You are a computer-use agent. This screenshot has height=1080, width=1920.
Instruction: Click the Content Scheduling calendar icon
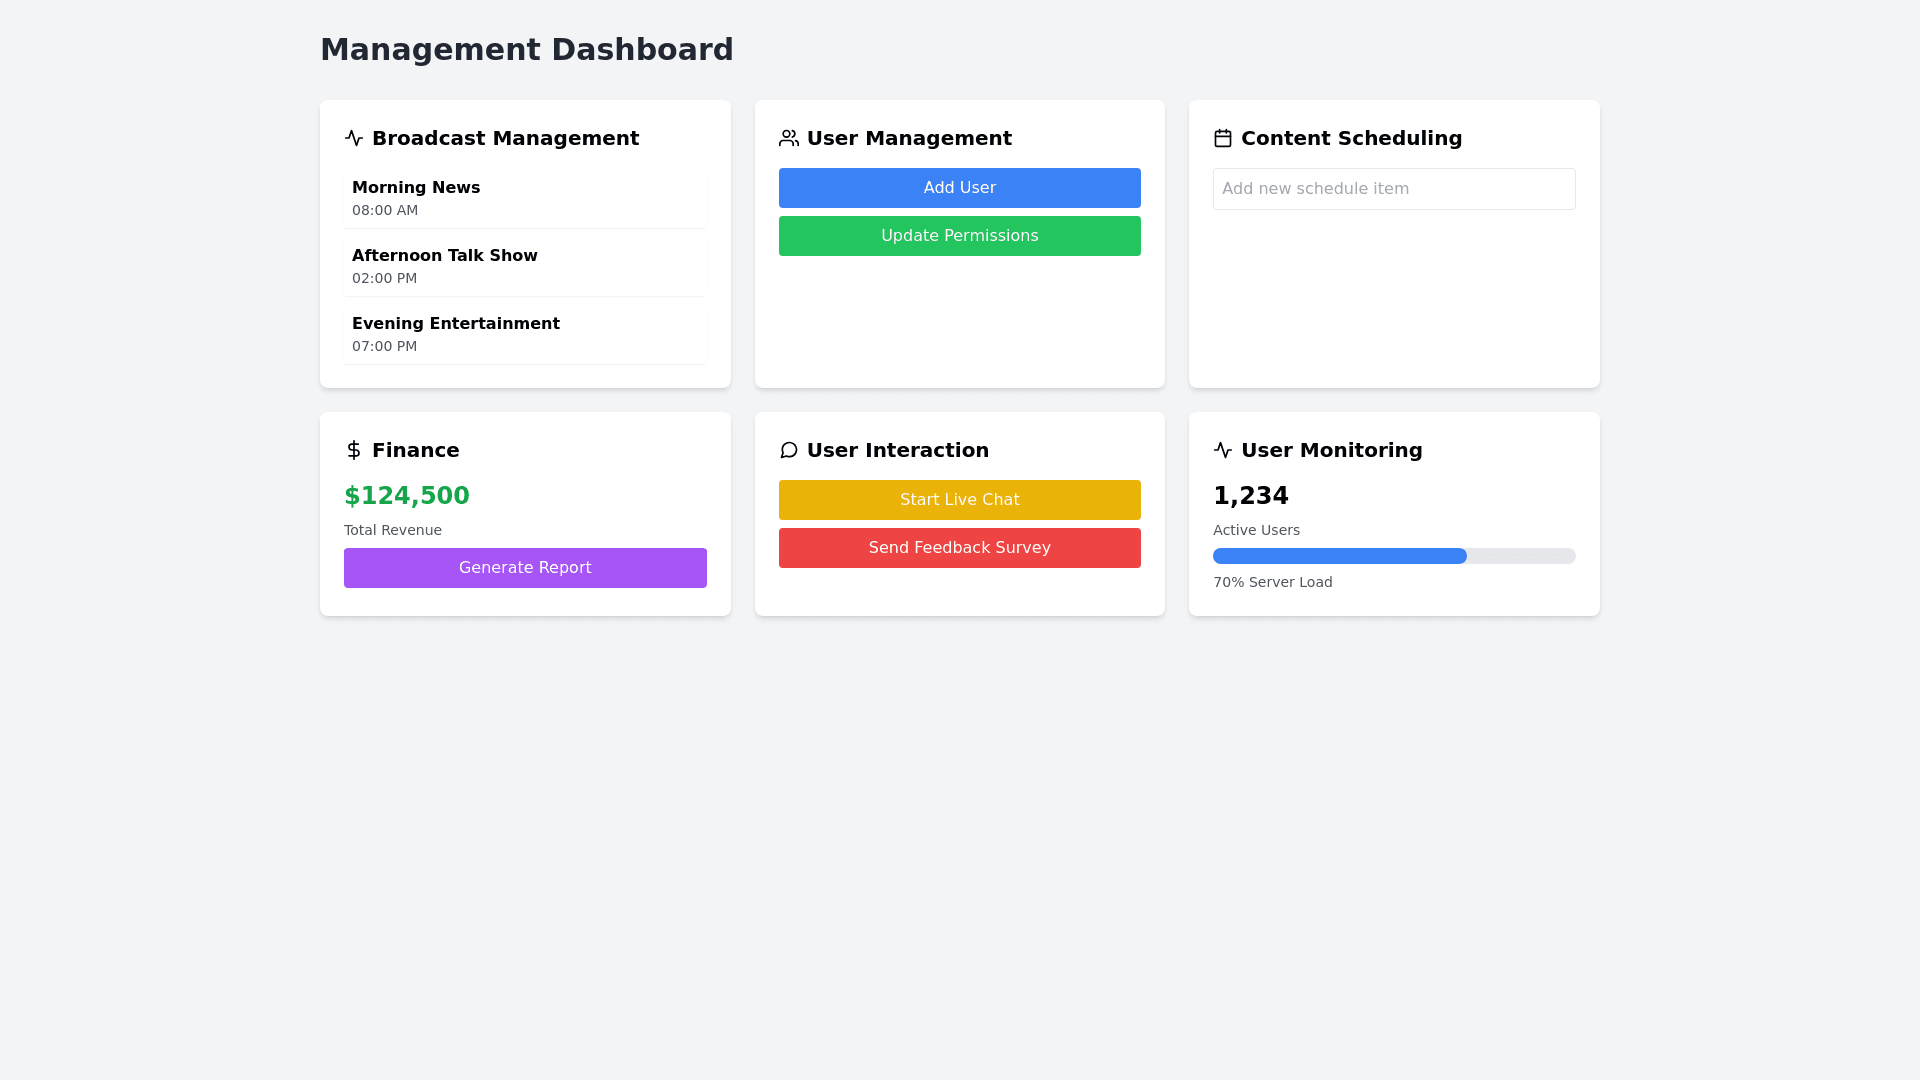1223,138
